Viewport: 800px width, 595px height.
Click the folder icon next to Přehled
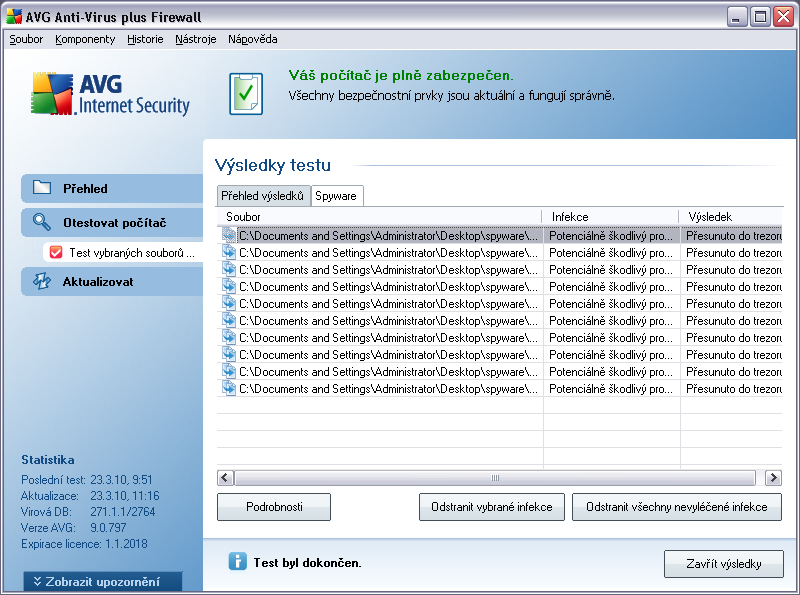(42, 188)
